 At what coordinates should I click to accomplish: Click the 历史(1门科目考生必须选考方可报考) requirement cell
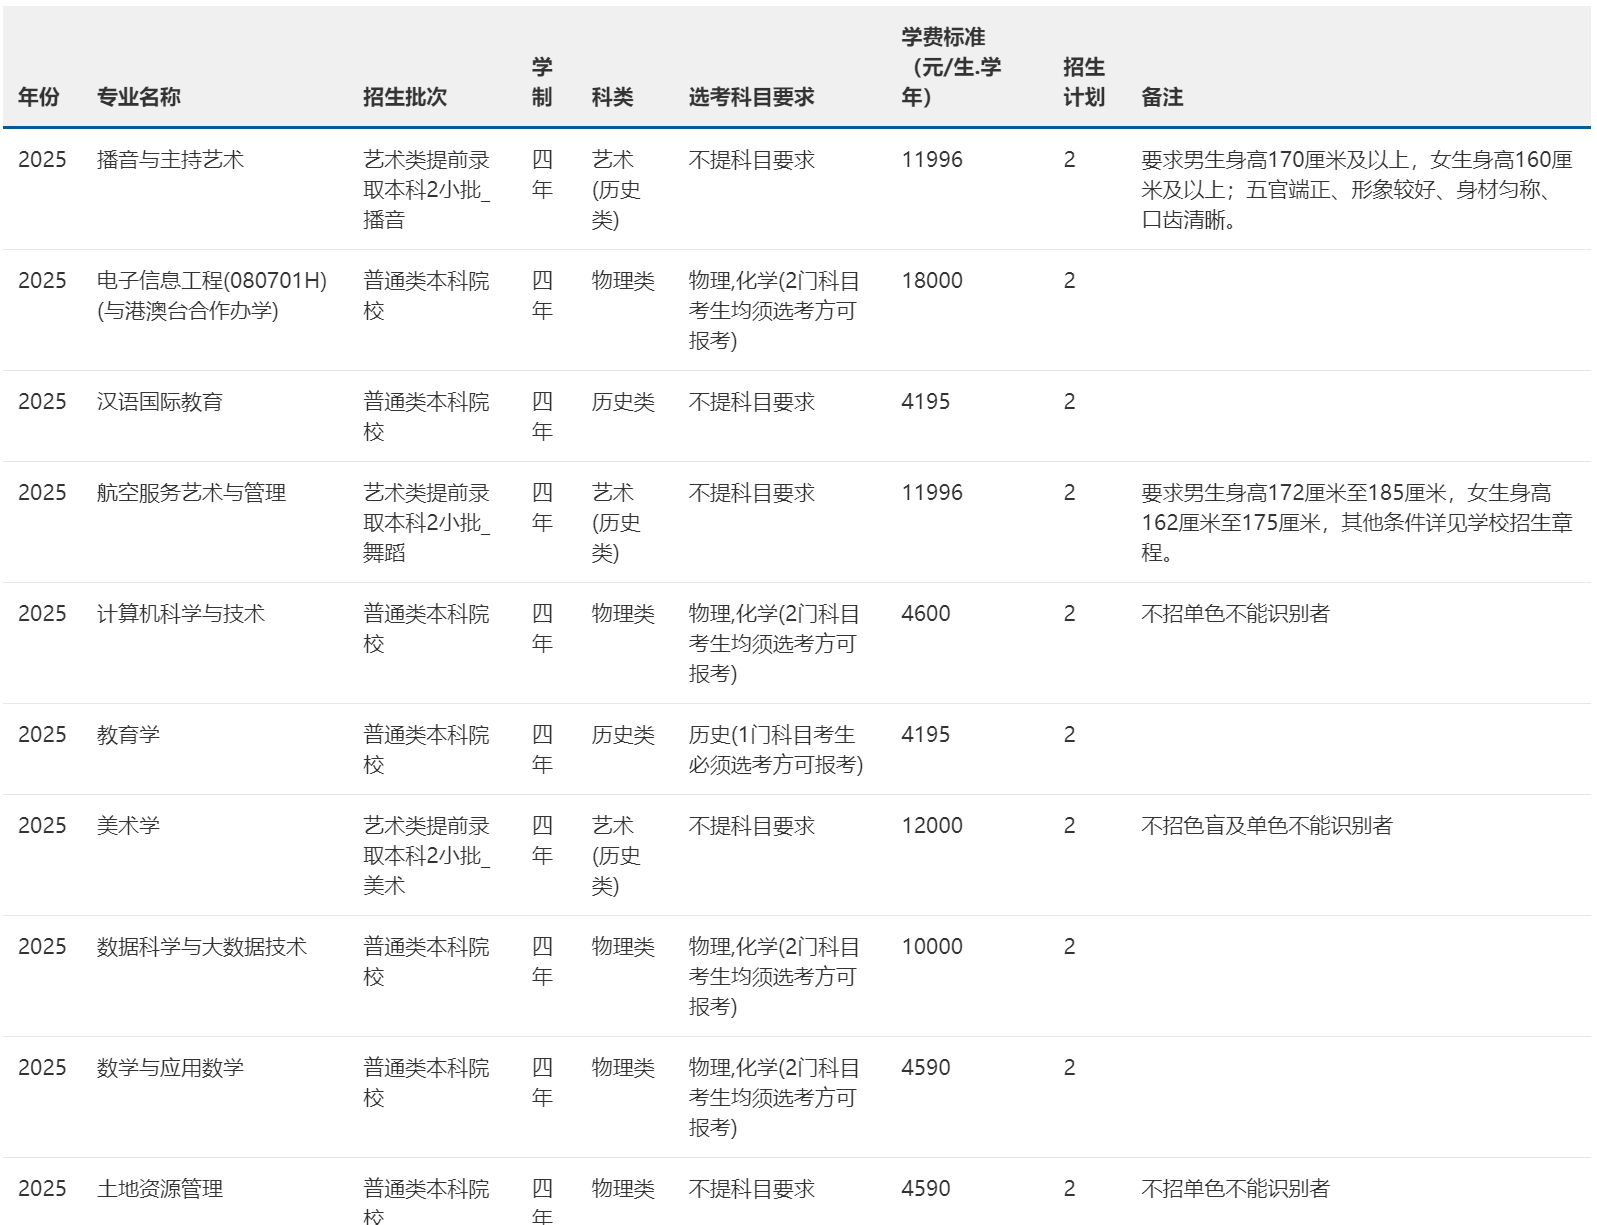click(x=775, y=750)
